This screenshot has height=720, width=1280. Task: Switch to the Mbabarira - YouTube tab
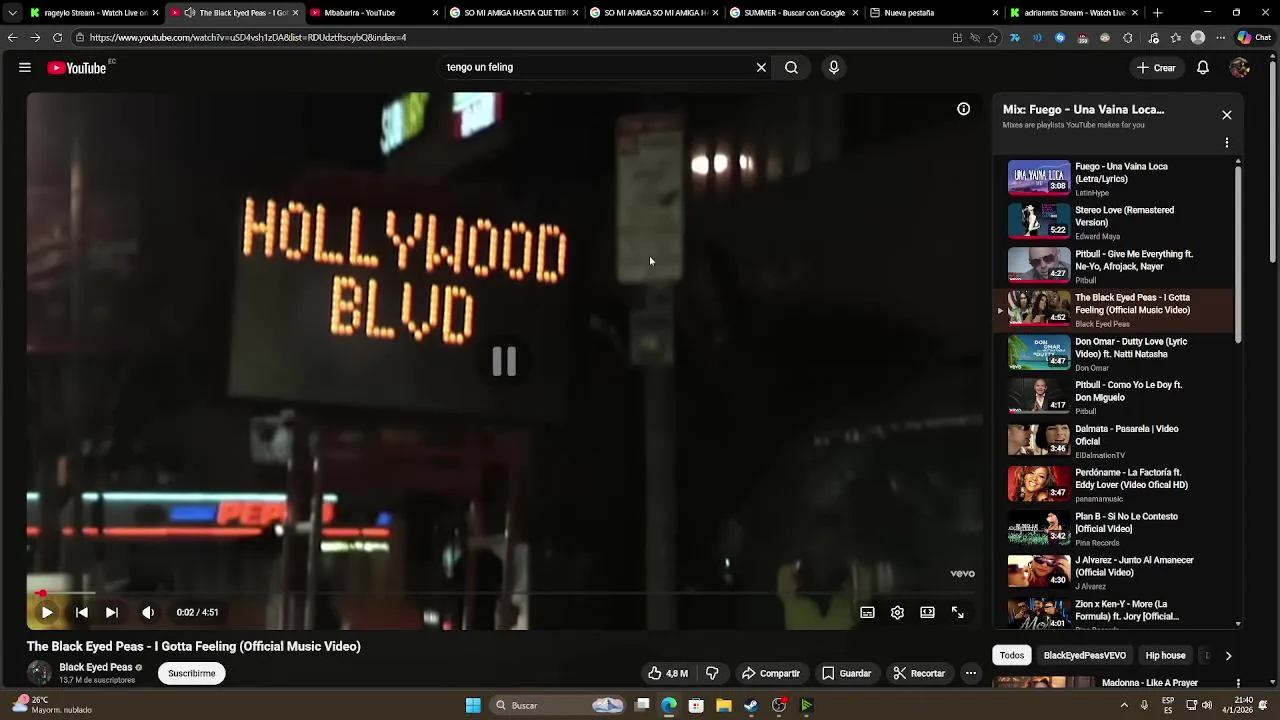tap(375, 13)
